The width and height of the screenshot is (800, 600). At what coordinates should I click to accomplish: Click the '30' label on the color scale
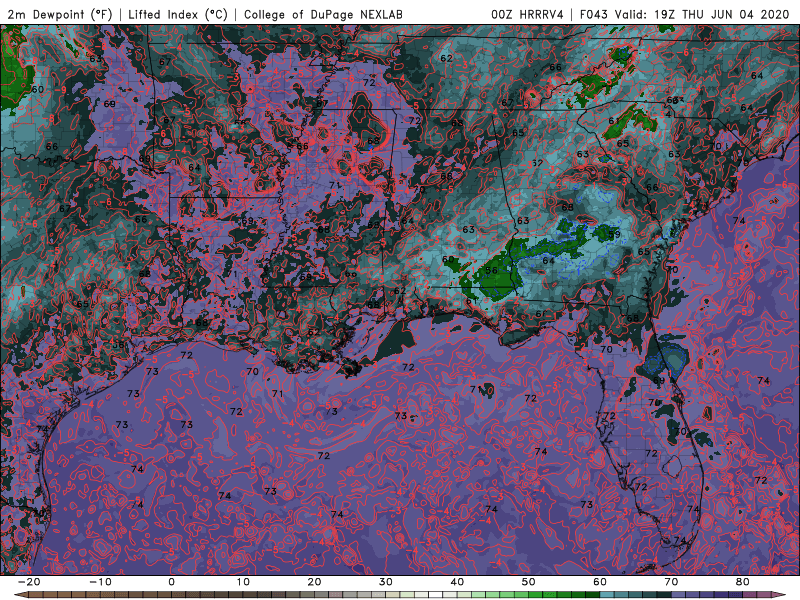tap(386, 582)
